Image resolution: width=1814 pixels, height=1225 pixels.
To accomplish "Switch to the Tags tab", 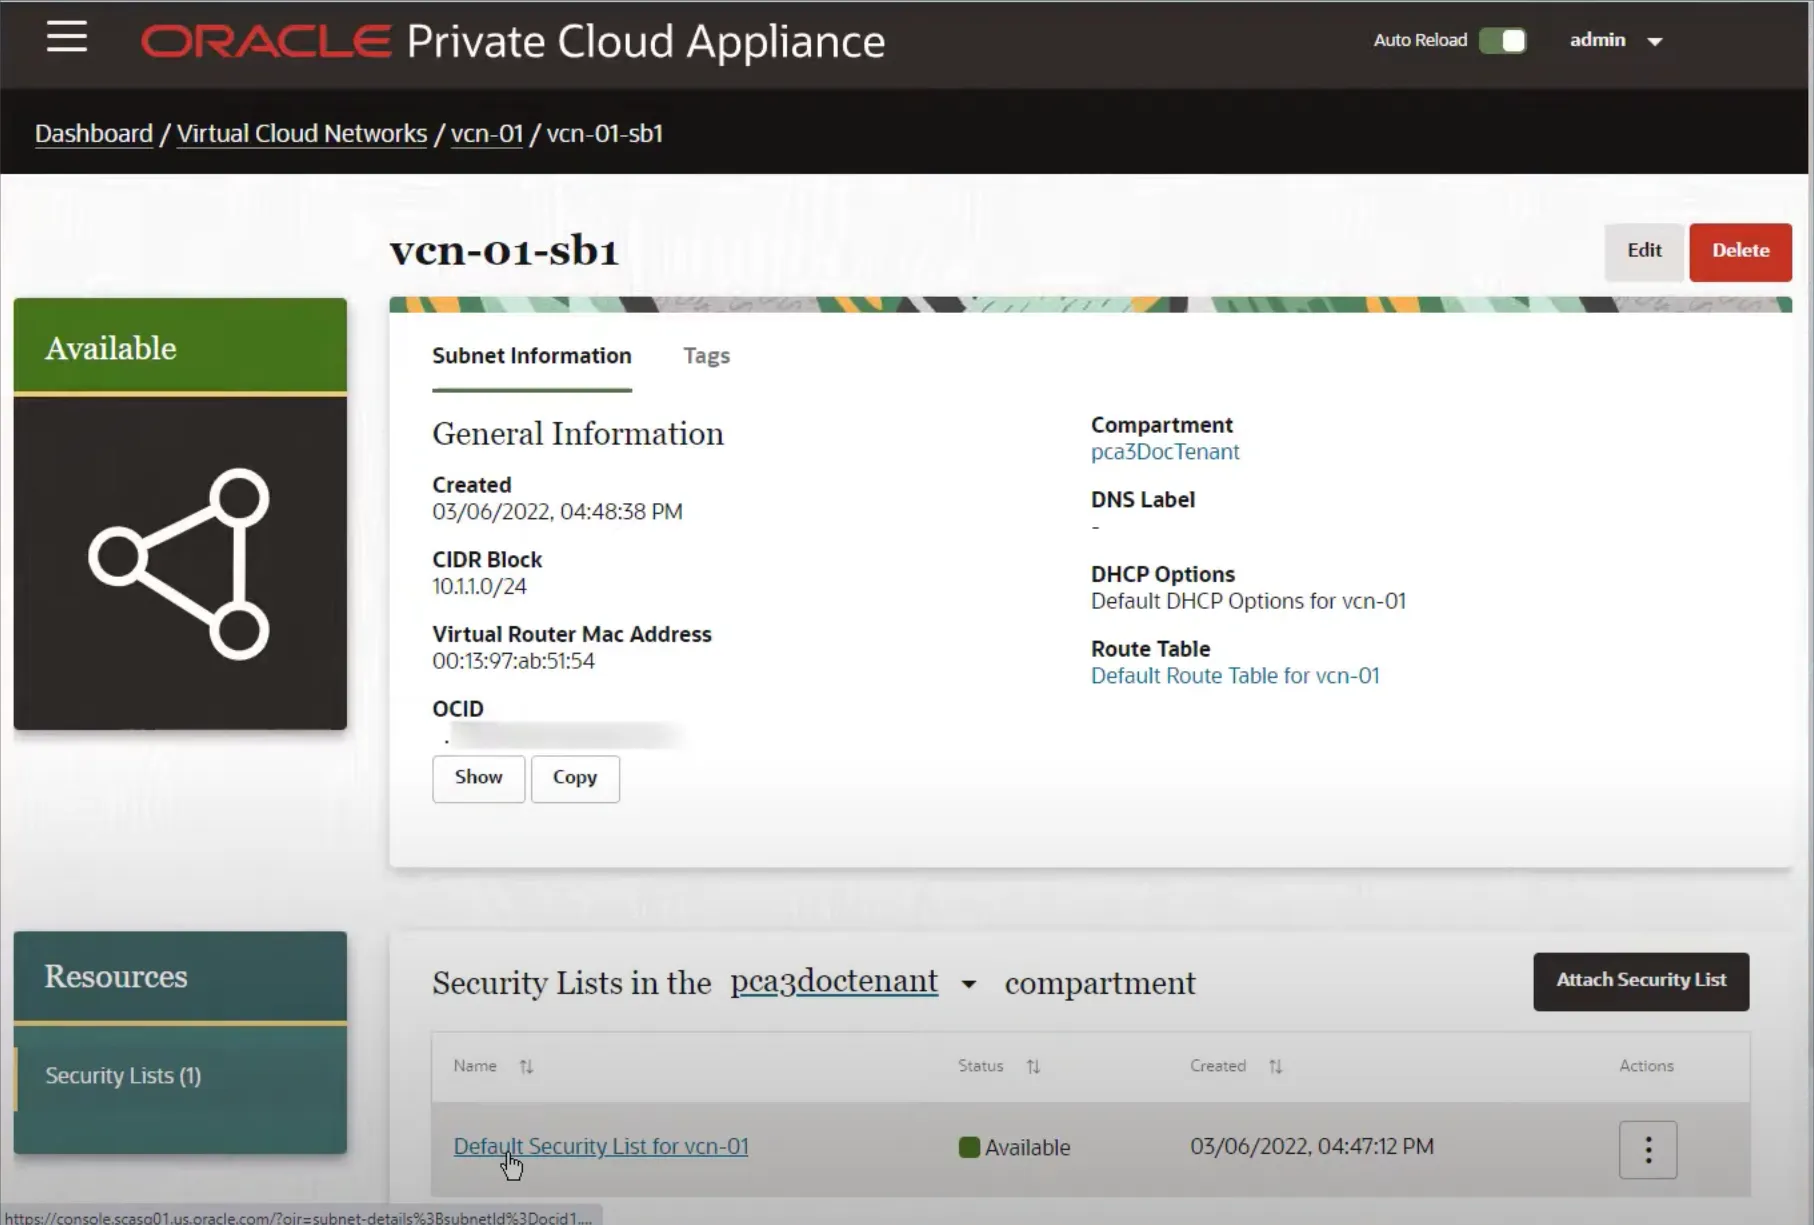I will coord(706,356).
